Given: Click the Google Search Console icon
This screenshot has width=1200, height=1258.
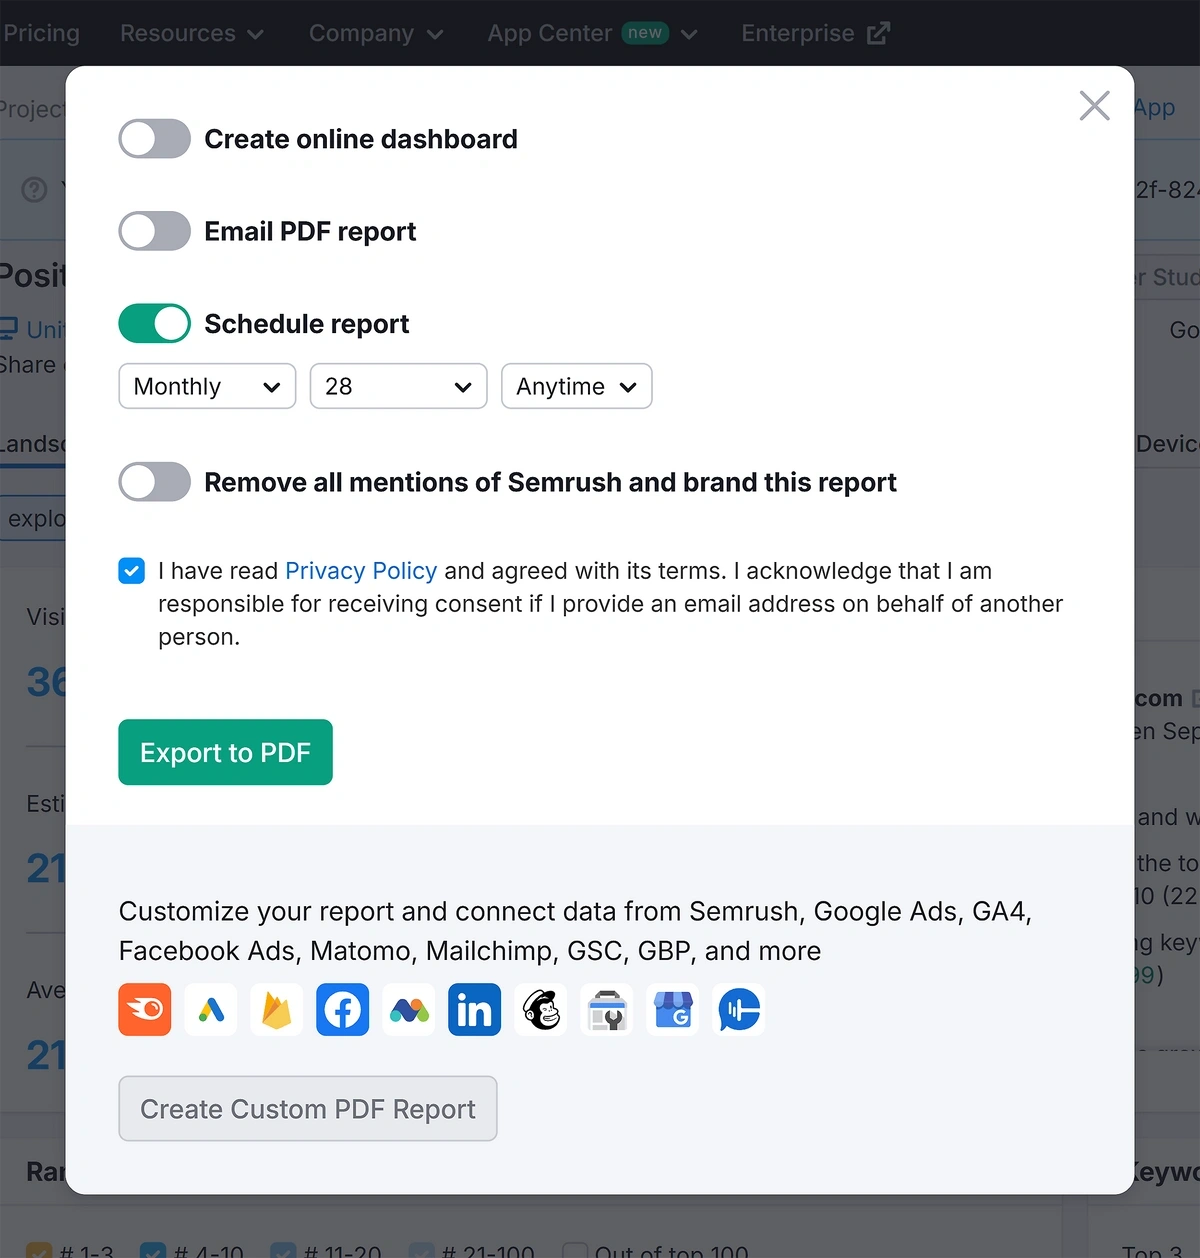Looking at the screenshot, I should click(607, 1009).
